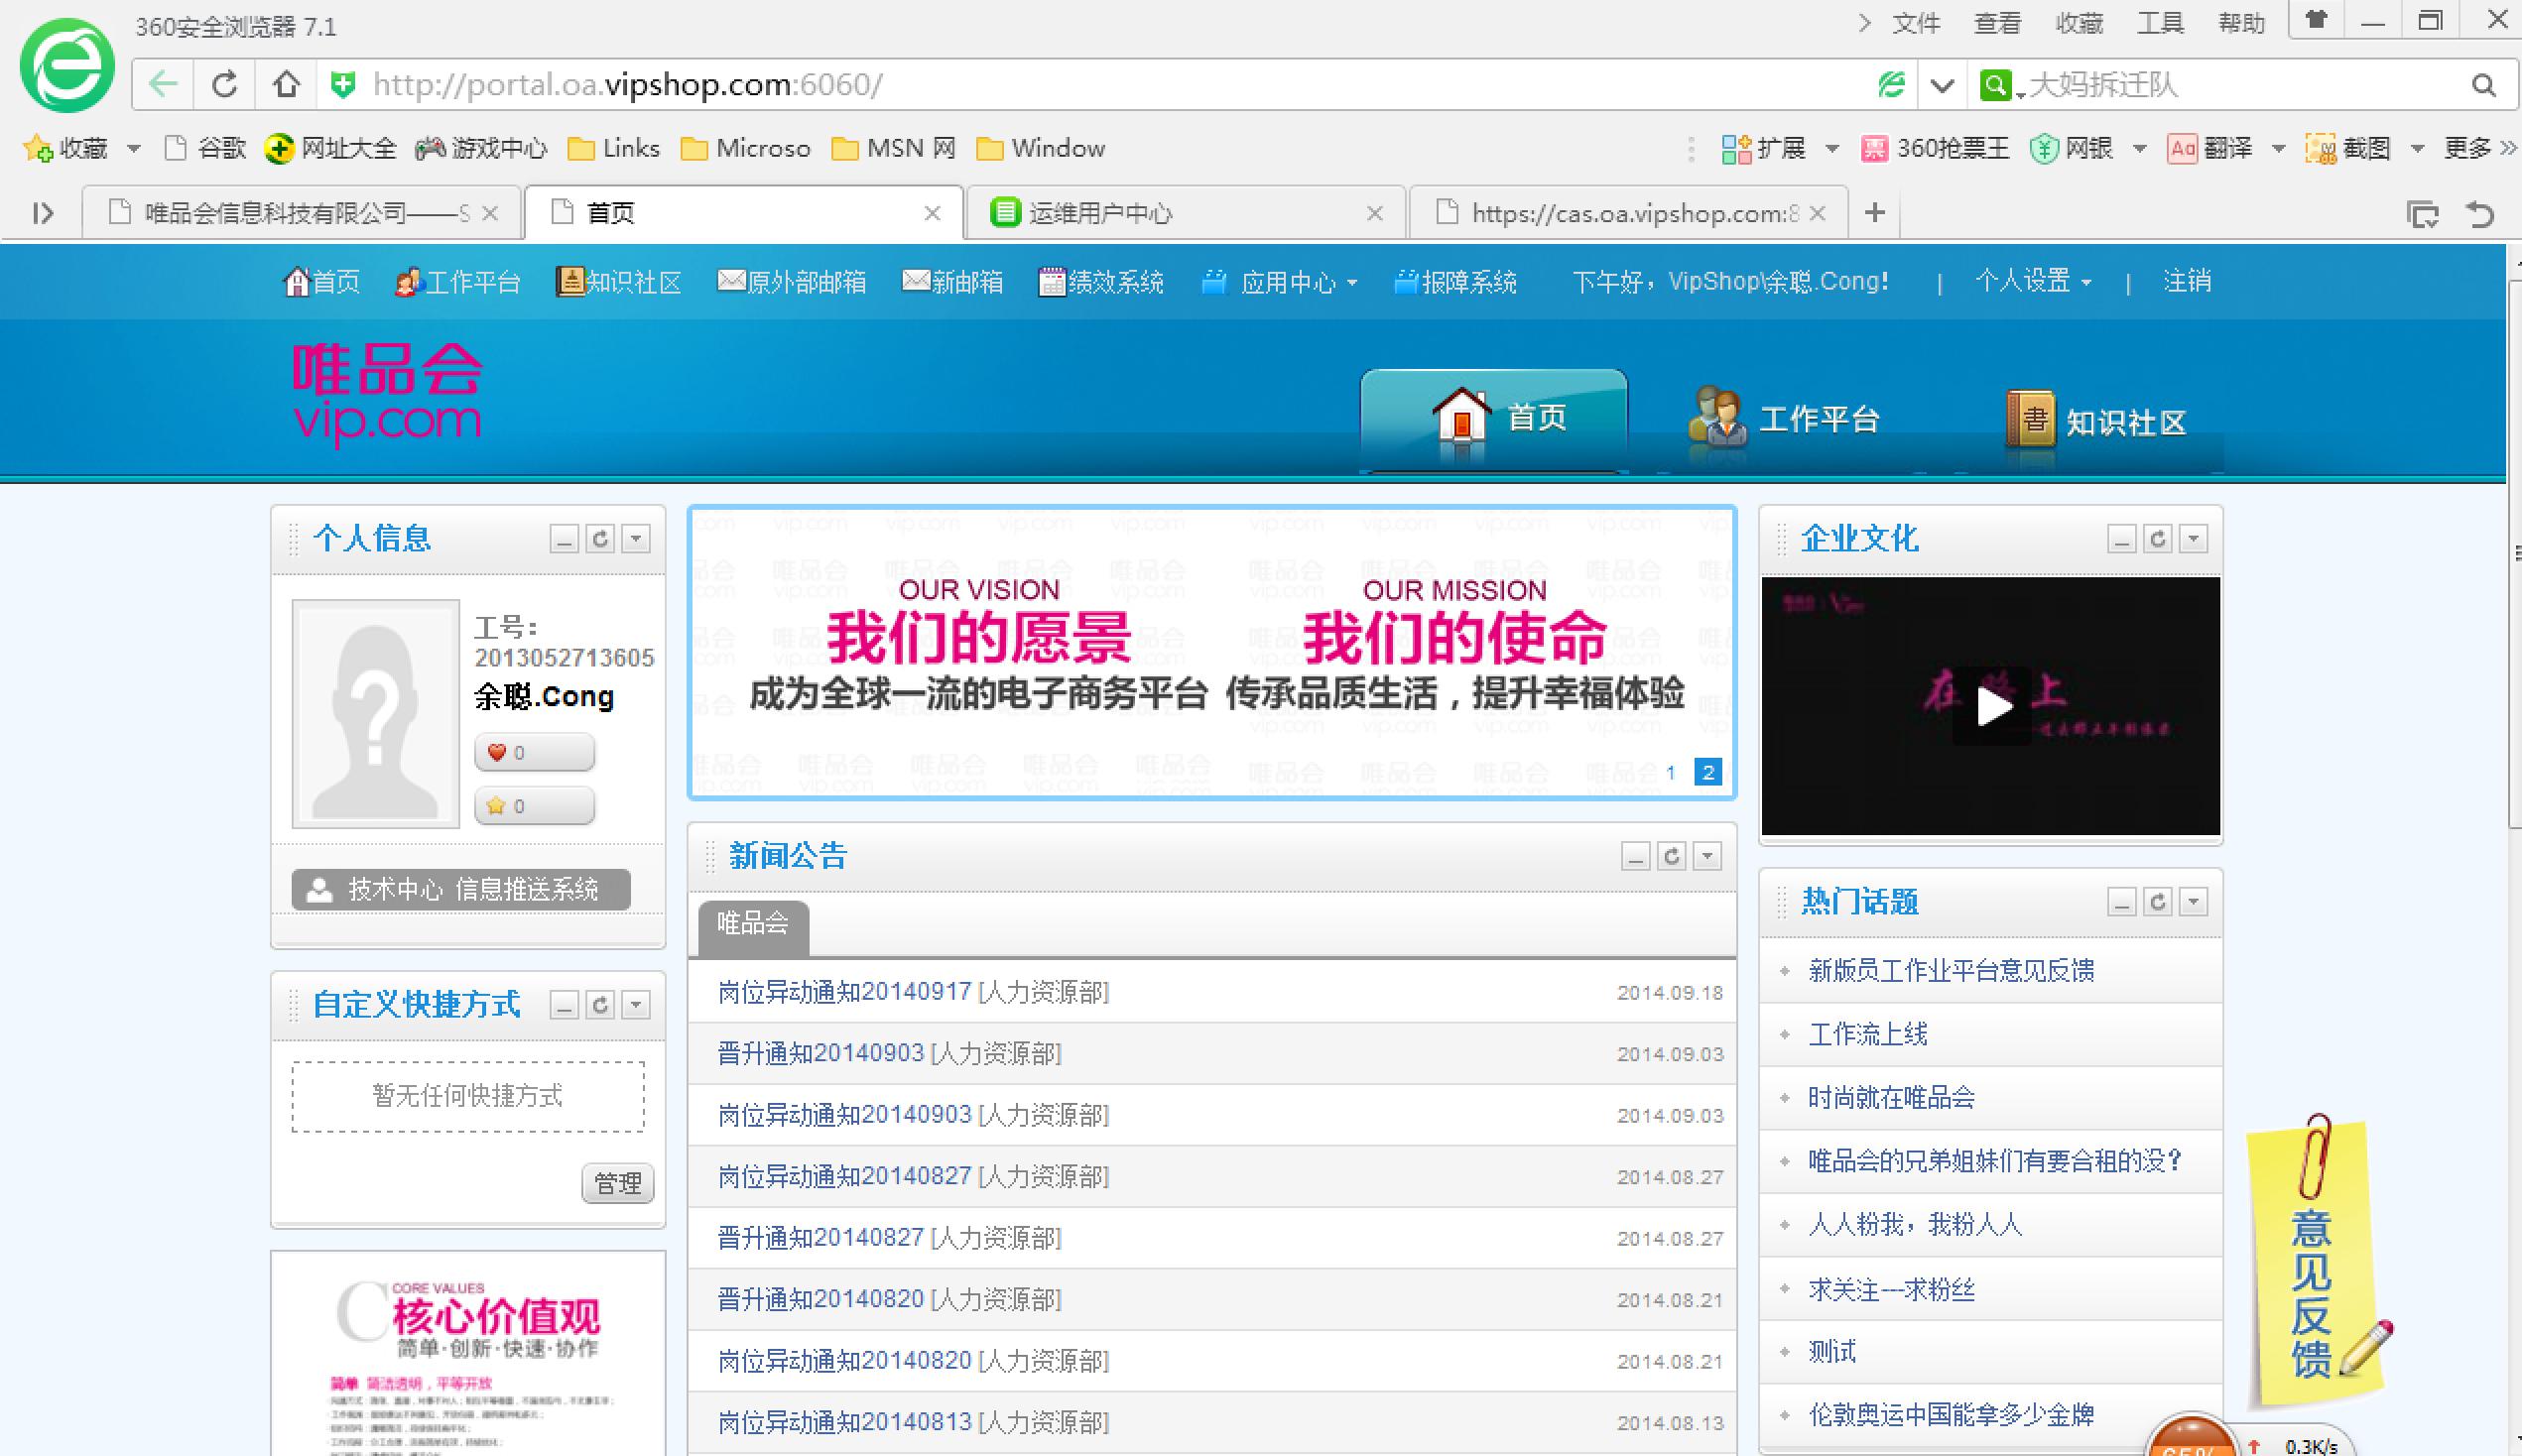
Task: Minimize the 新闻公告 panel
Action: pyautogui.click(x=1636, y=856)
